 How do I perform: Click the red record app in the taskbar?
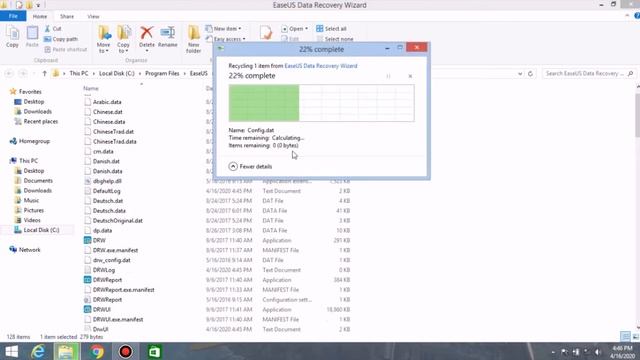click(125, 351)
